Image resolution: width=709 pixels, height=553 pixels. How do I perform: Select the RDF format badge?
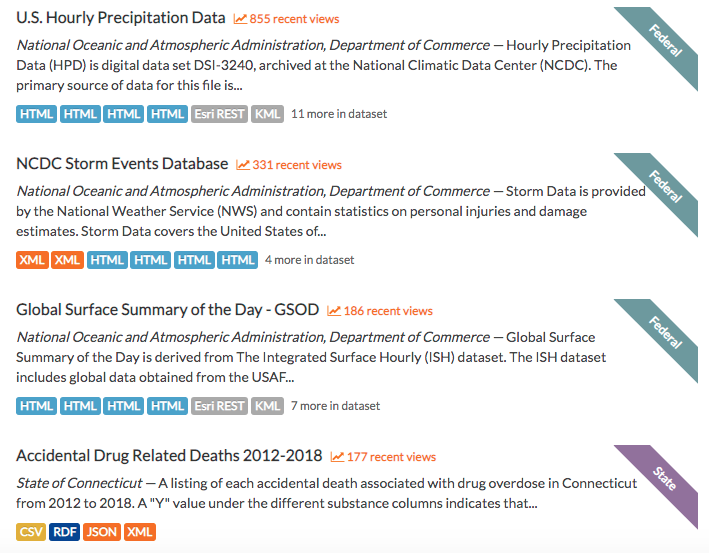pos(65,532)
